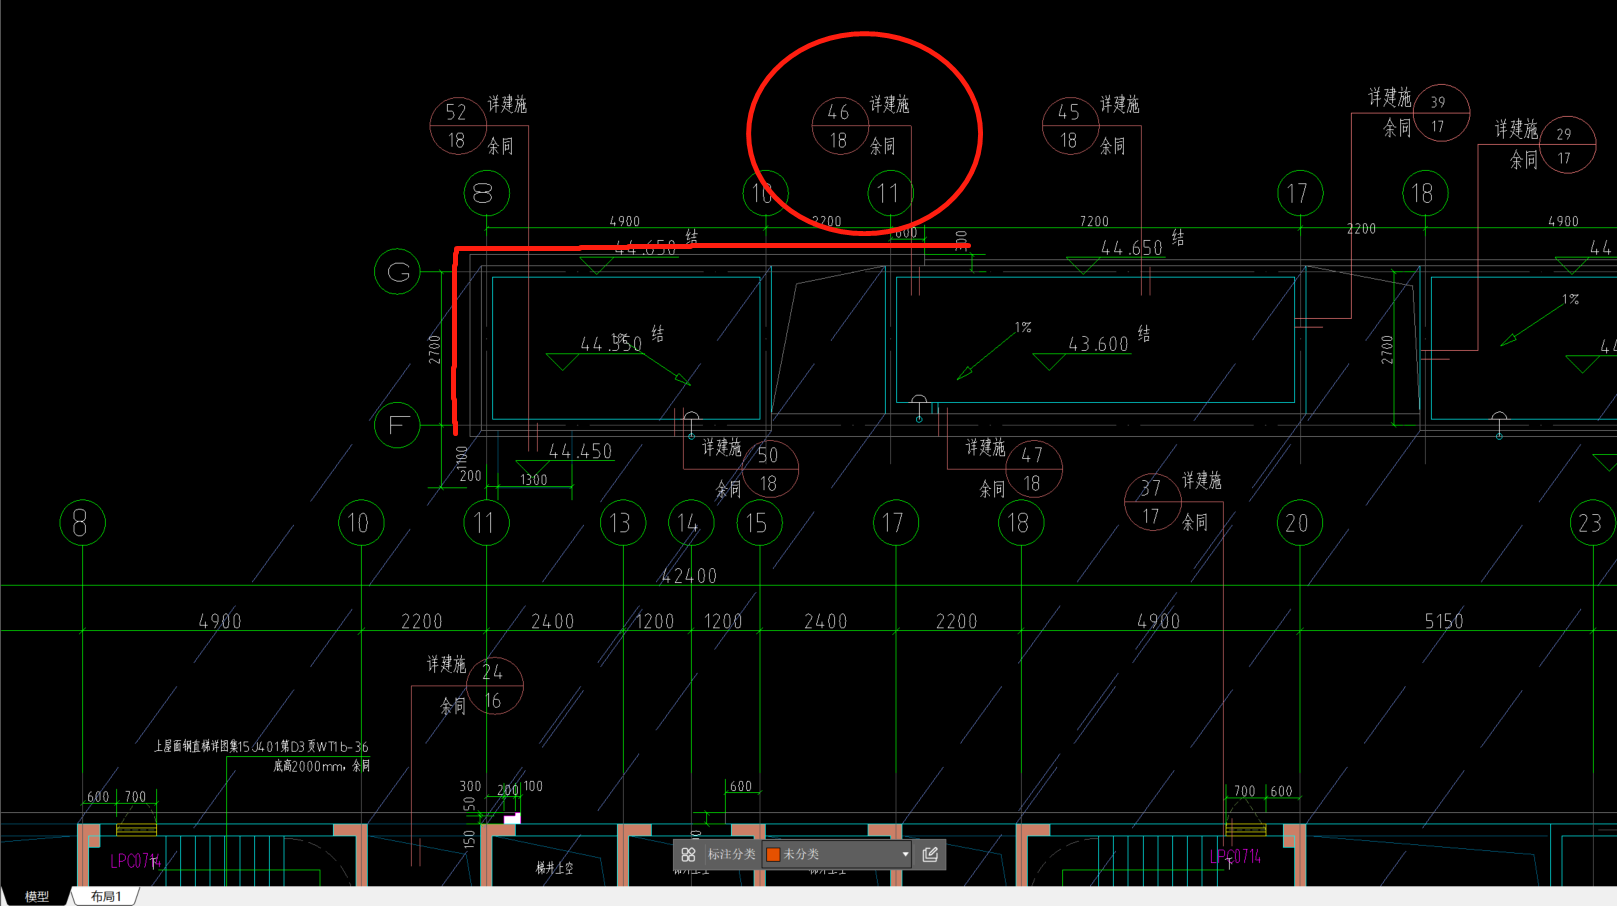Select the overall dimension text 42400

(689, 576)
